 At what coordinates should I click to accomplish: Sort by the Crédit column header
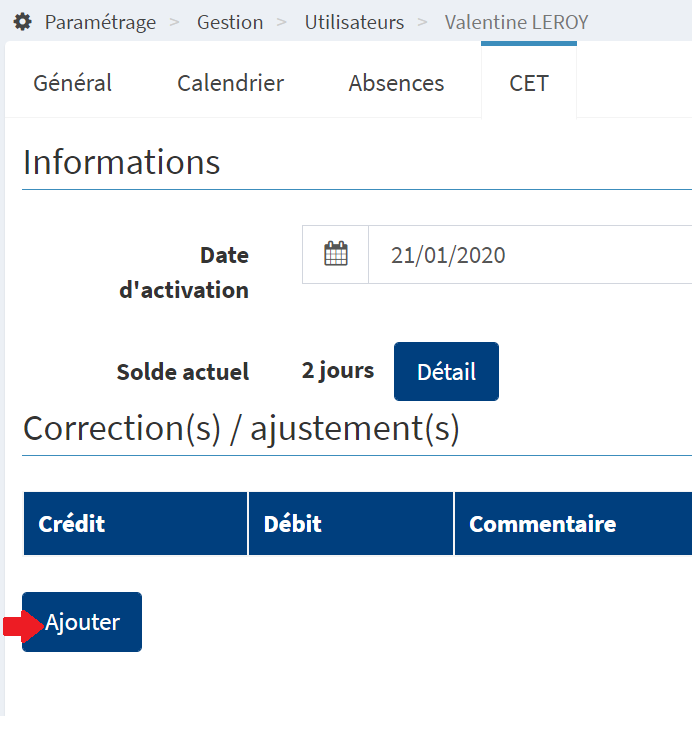tap(135, 524)
